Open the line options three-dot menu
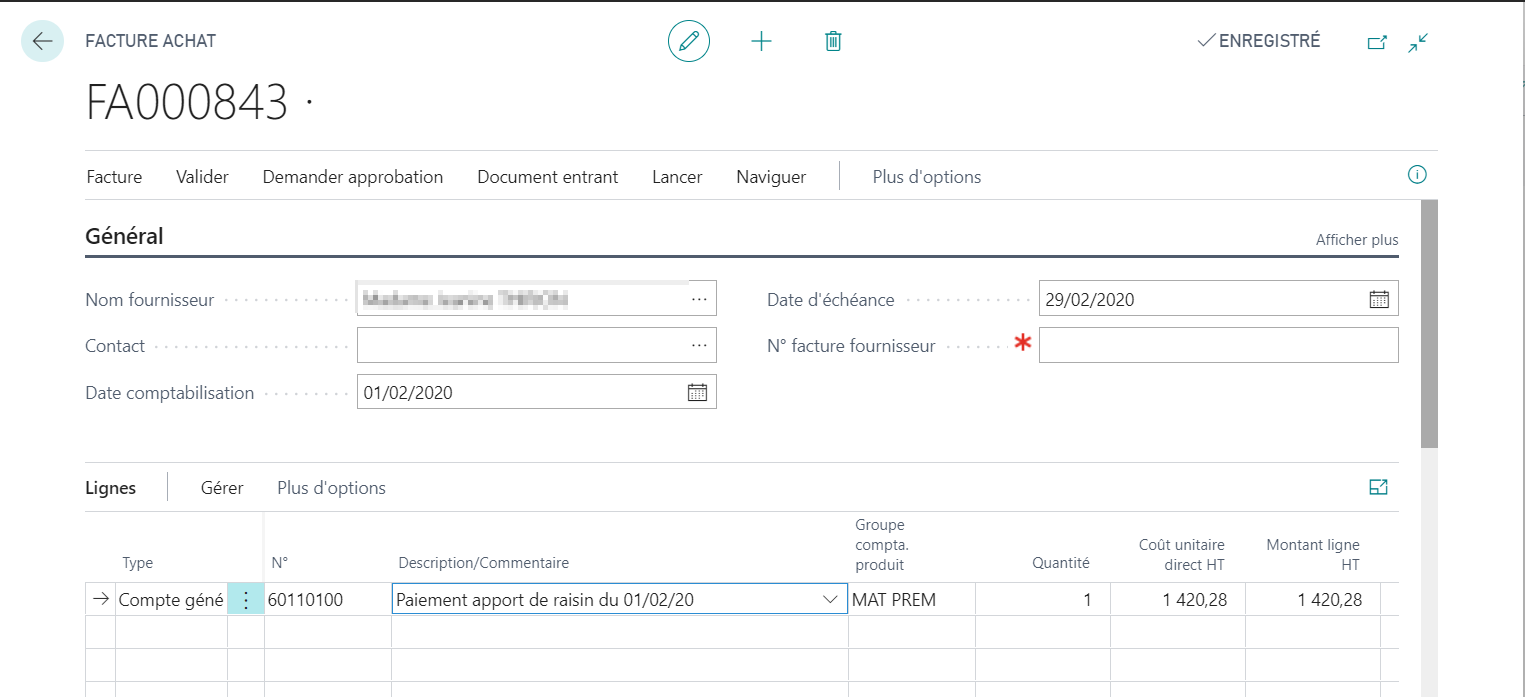This screenshot has width=1525, height=697. tap(246, 600)
